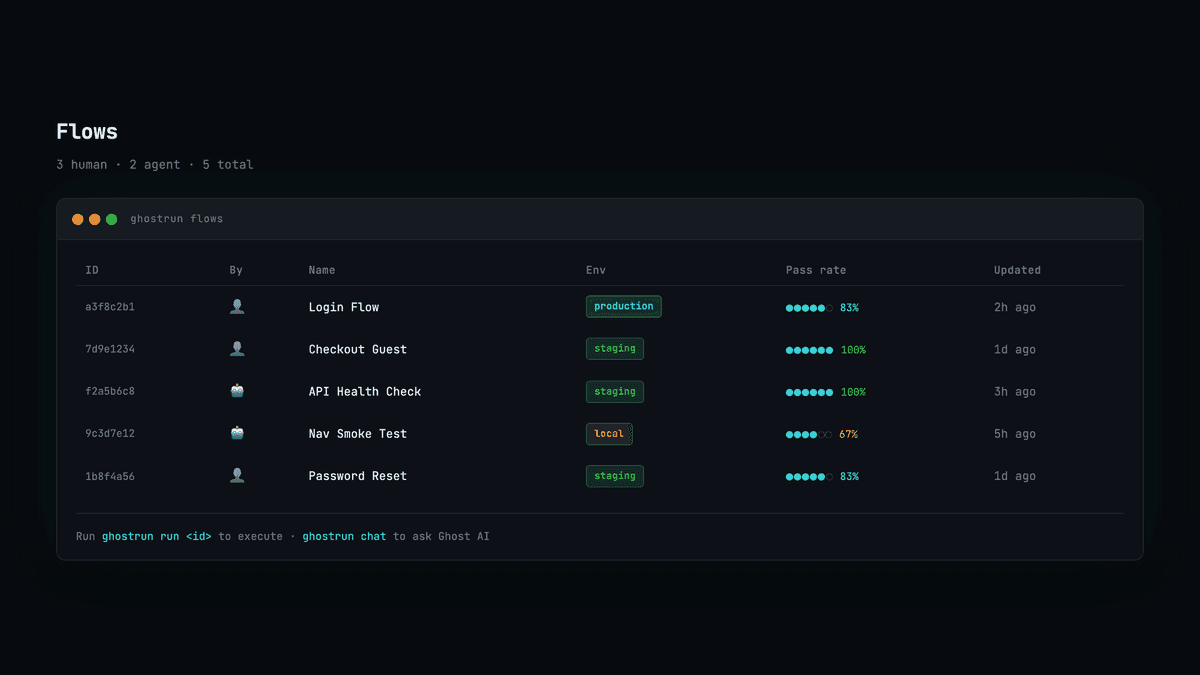Click the robot icon beside Nav Smoke Test

(237, 433)
